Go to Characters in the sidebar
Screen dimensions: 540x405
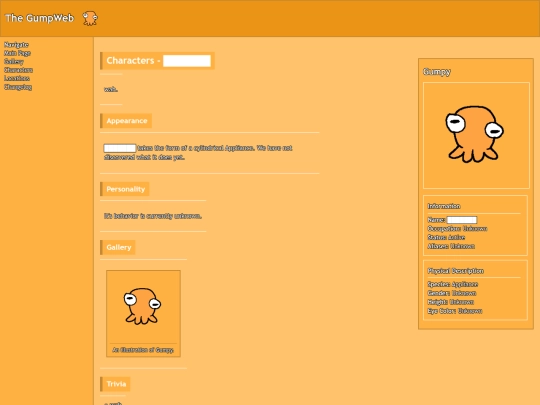[x=18, y=70]
